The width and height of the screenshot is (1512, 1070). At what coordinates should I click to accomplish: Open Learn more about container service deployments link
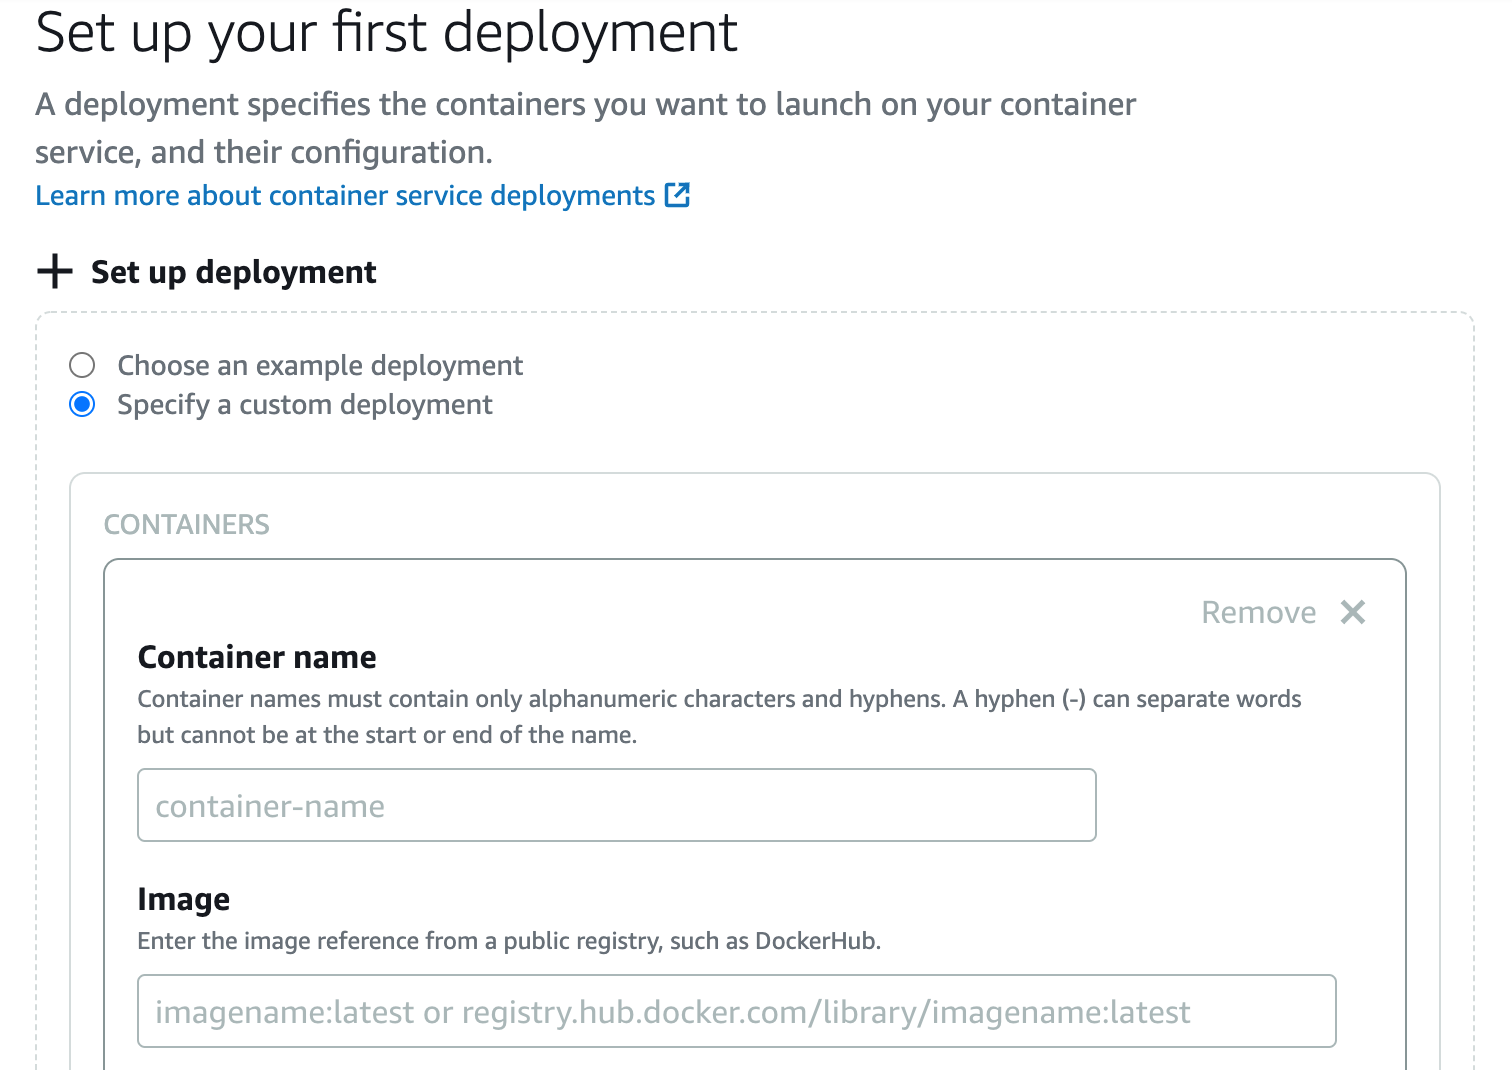[345, 196]
